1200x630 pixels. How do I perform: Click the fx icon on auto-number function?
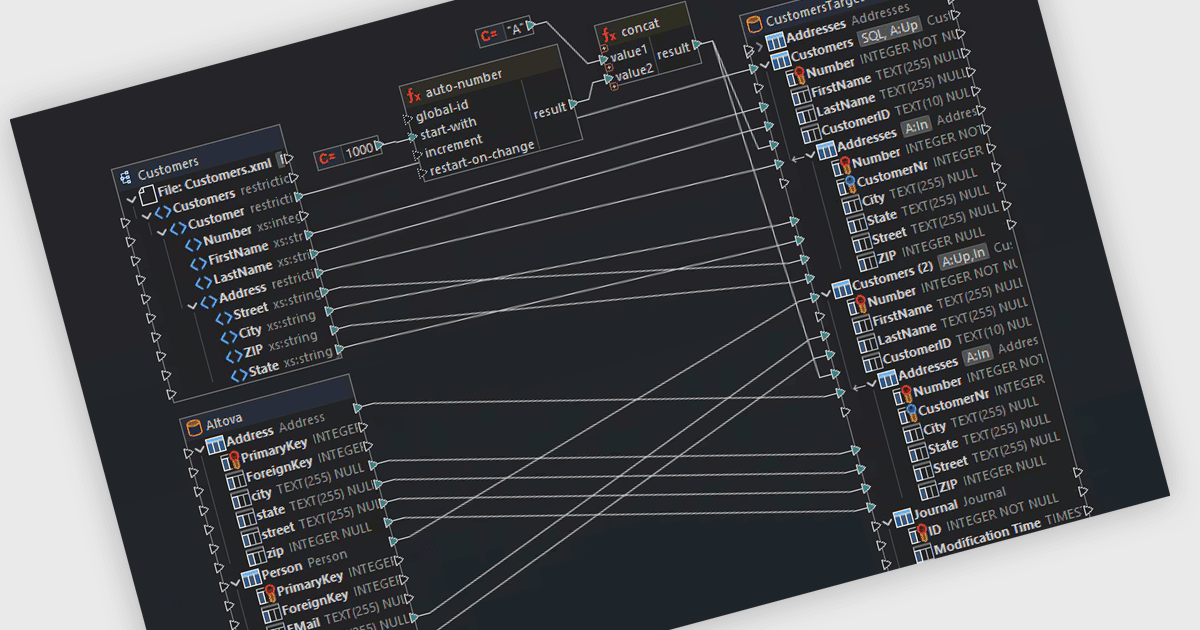[x=413, y=95]
